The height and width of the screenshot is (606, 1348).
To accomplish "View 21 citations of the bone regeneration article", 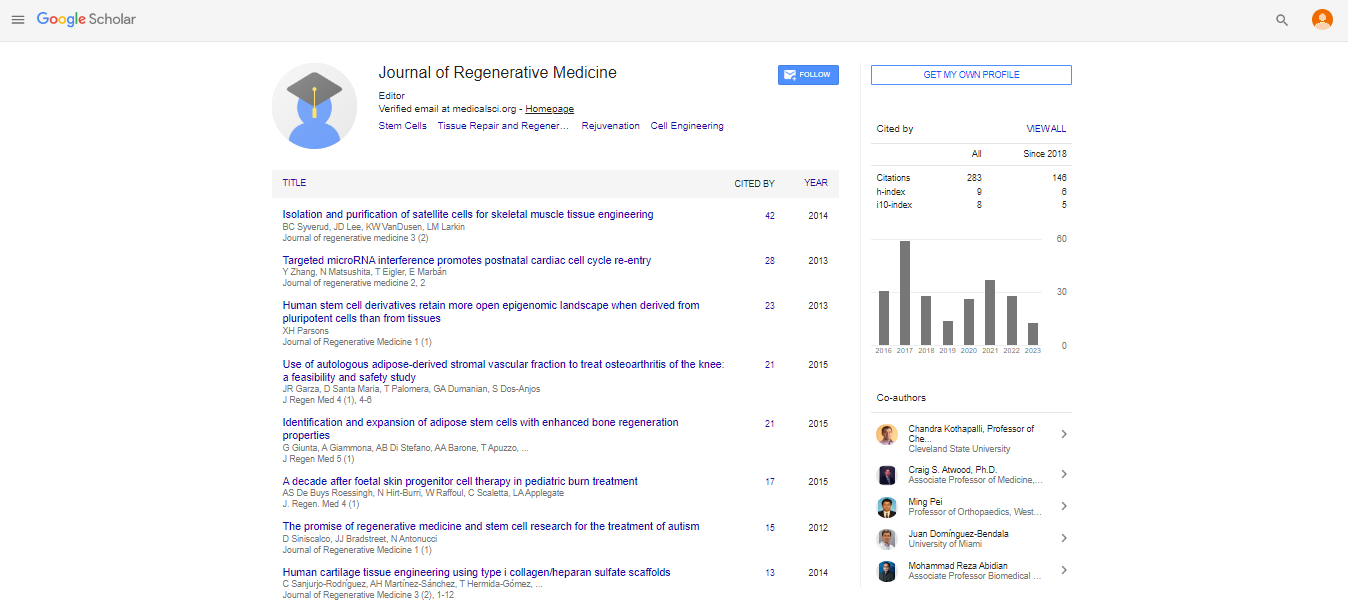I will point(769,424).
